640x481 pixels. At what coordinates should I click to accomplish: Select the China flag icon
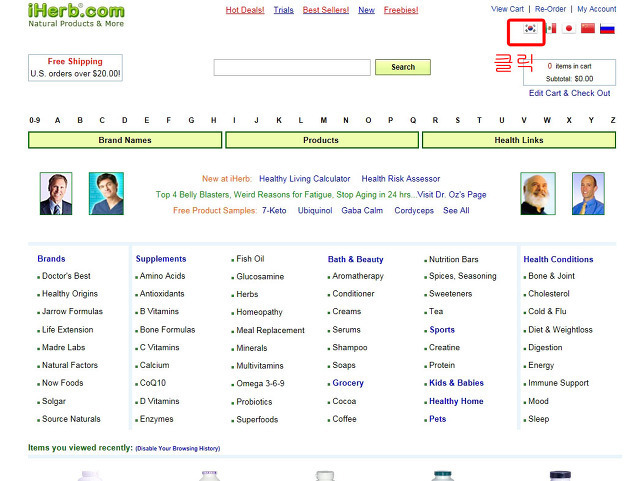[588, 28]
